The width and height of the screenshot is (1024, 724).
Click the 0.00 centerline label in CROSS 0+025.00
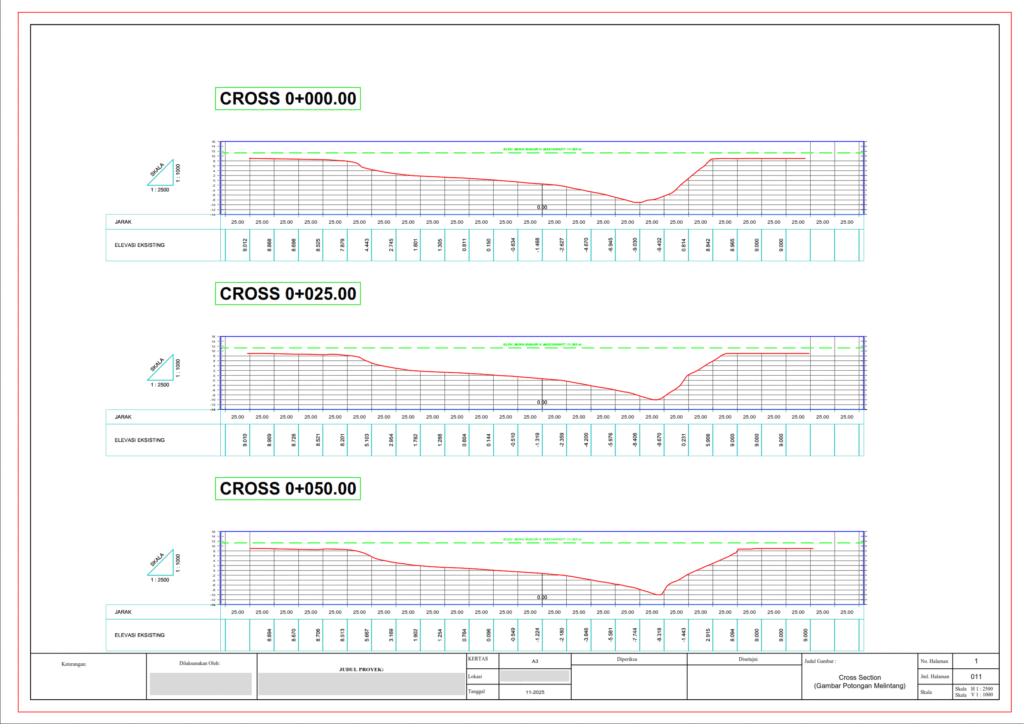pos(542,402)
